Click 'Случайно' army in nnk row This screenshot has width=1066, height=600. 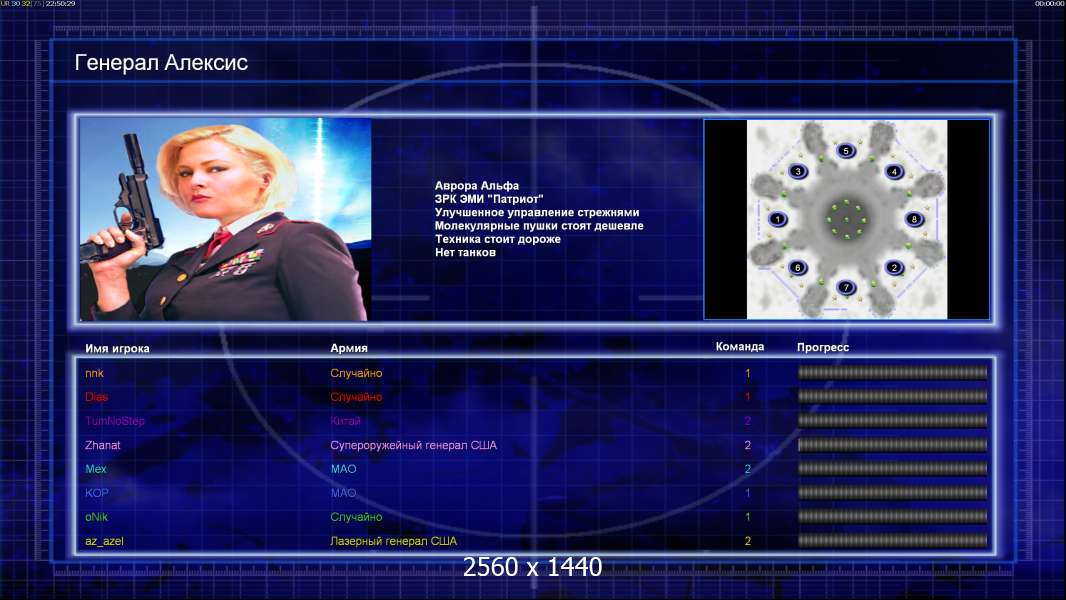click(356, 373)
